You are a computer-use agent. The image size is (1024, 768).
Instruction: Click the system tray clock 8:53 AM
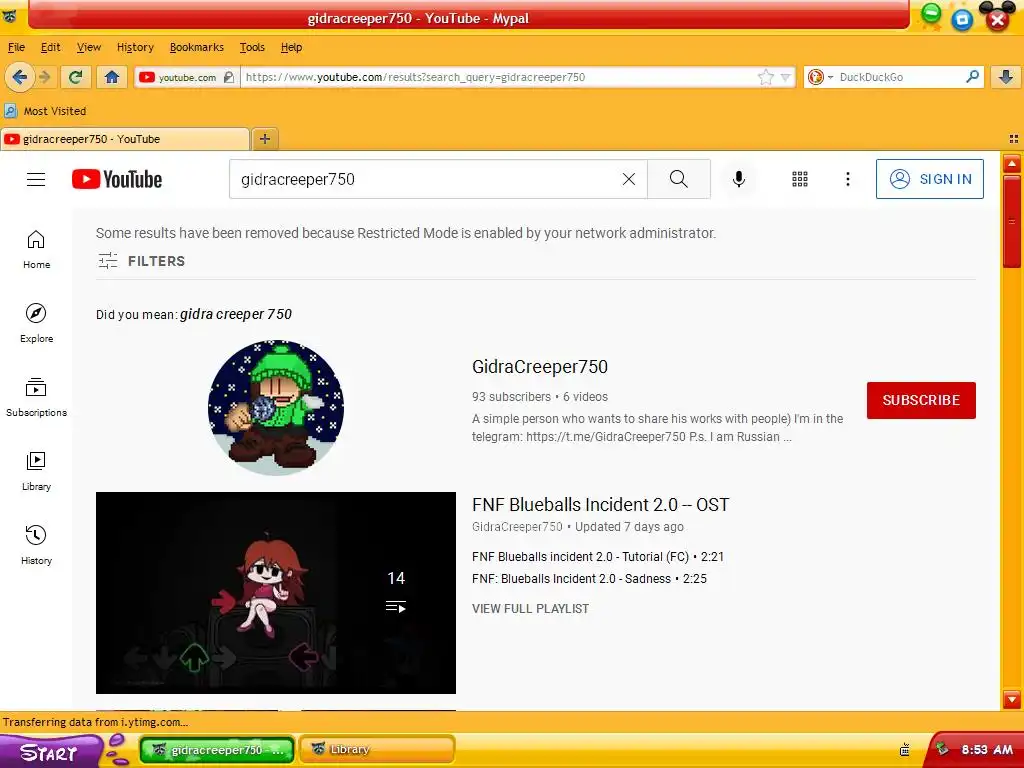click(987, 750)
